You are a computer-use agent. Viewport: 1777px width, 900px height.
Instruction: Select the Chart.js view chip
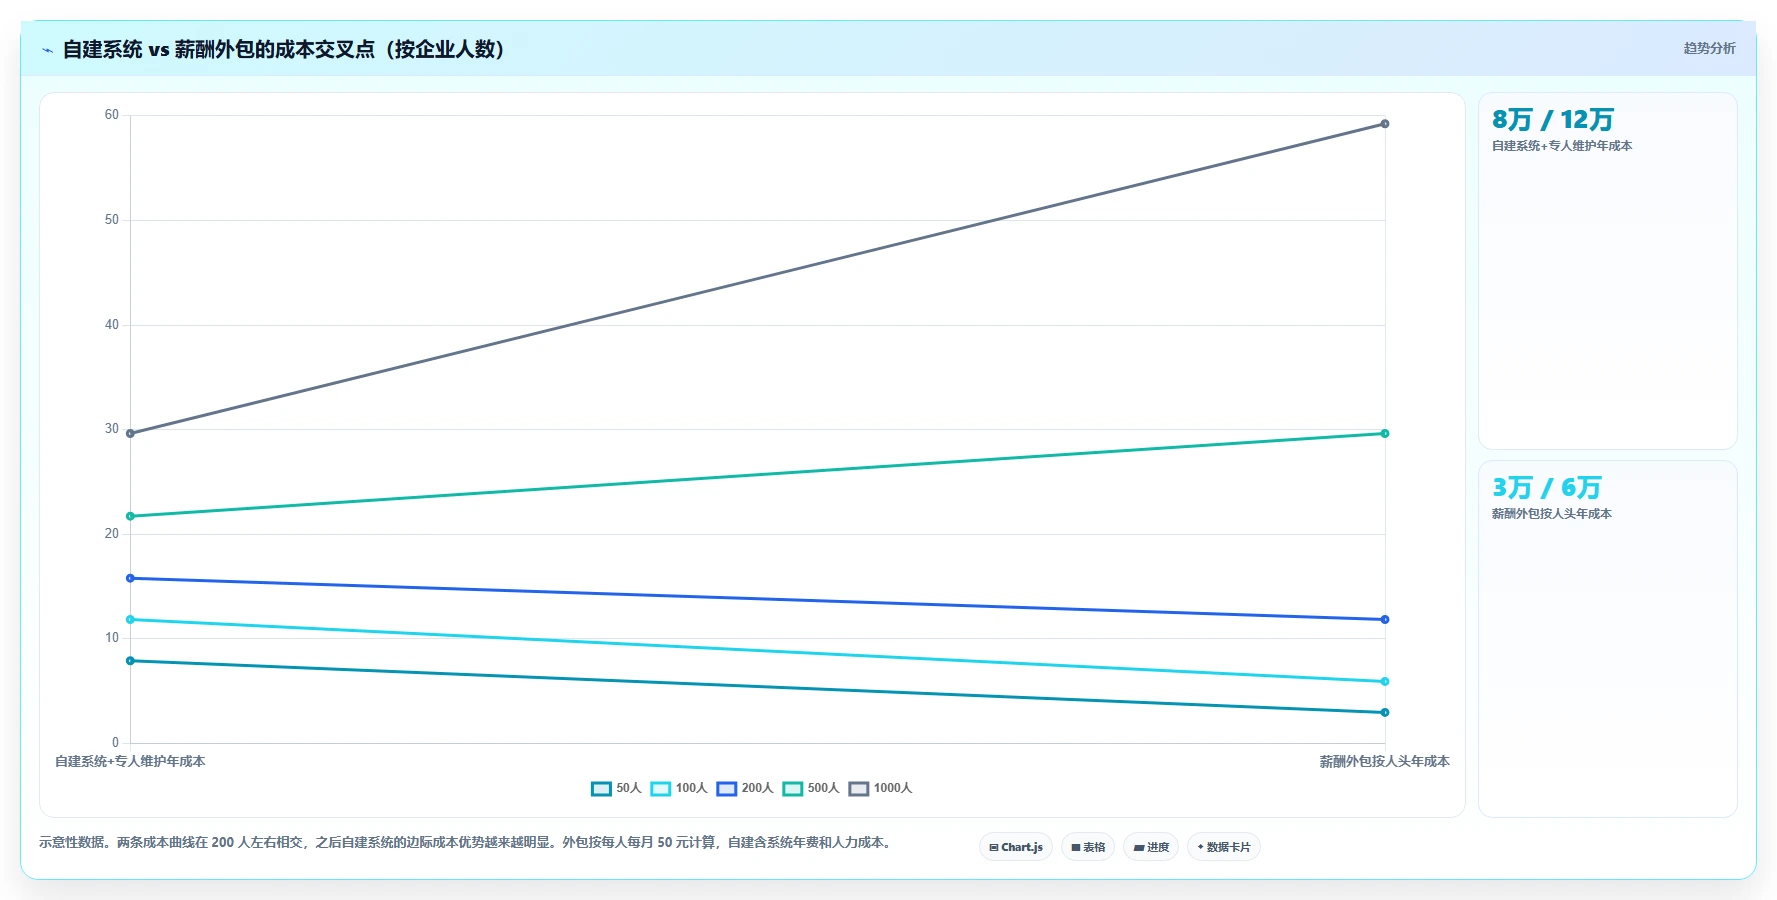pyautogui.click(x=1016, y=847)
